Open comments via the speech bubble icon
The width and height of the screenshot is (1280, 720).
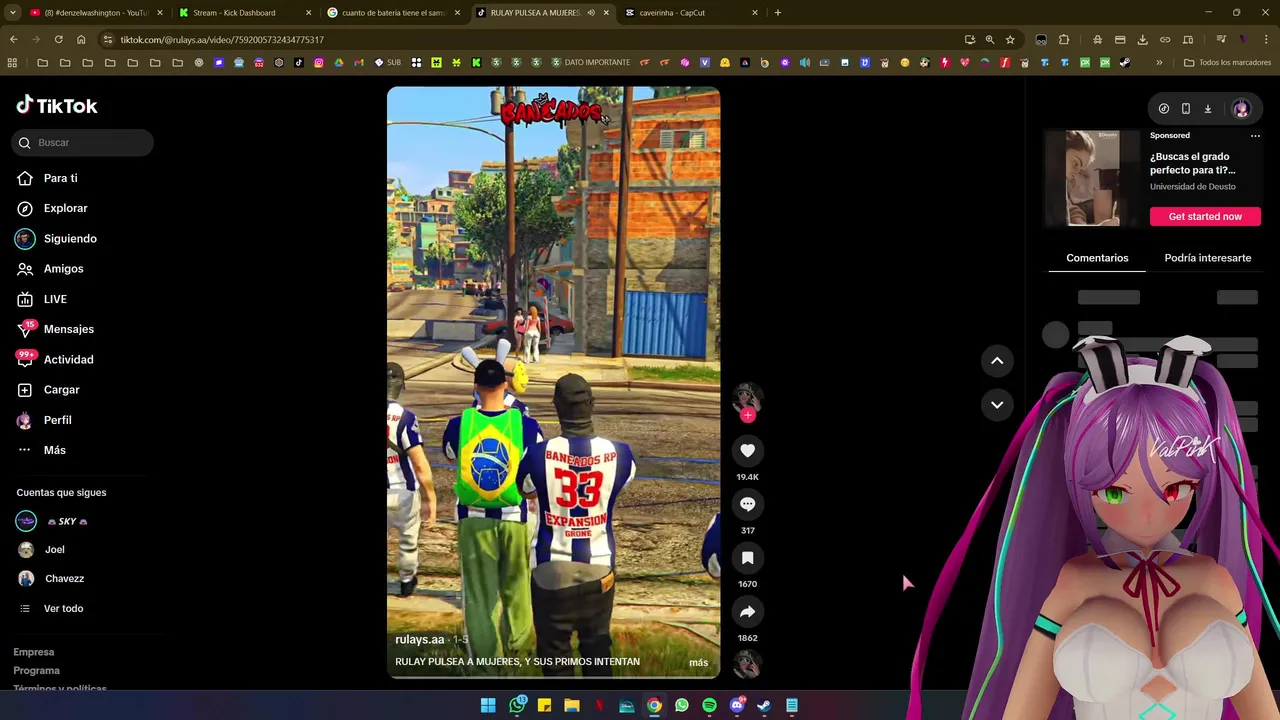tap(747, 505)
